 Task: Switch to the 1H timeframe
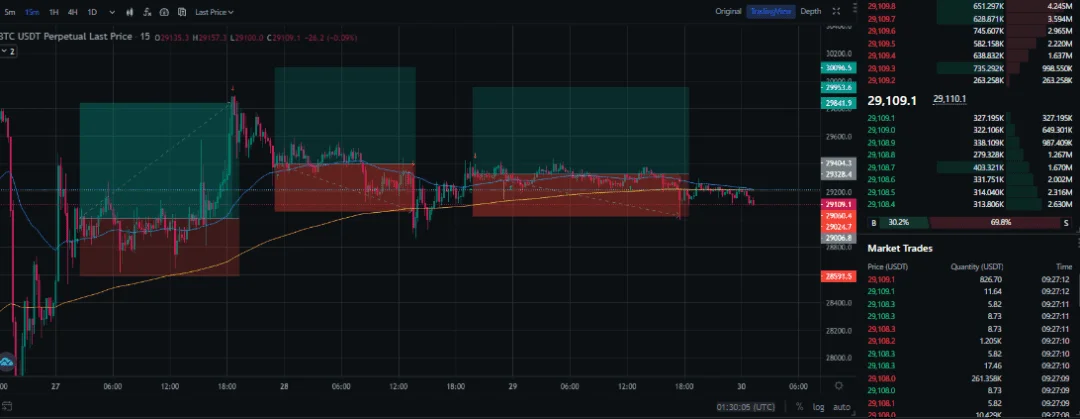(x=54, y=12)
